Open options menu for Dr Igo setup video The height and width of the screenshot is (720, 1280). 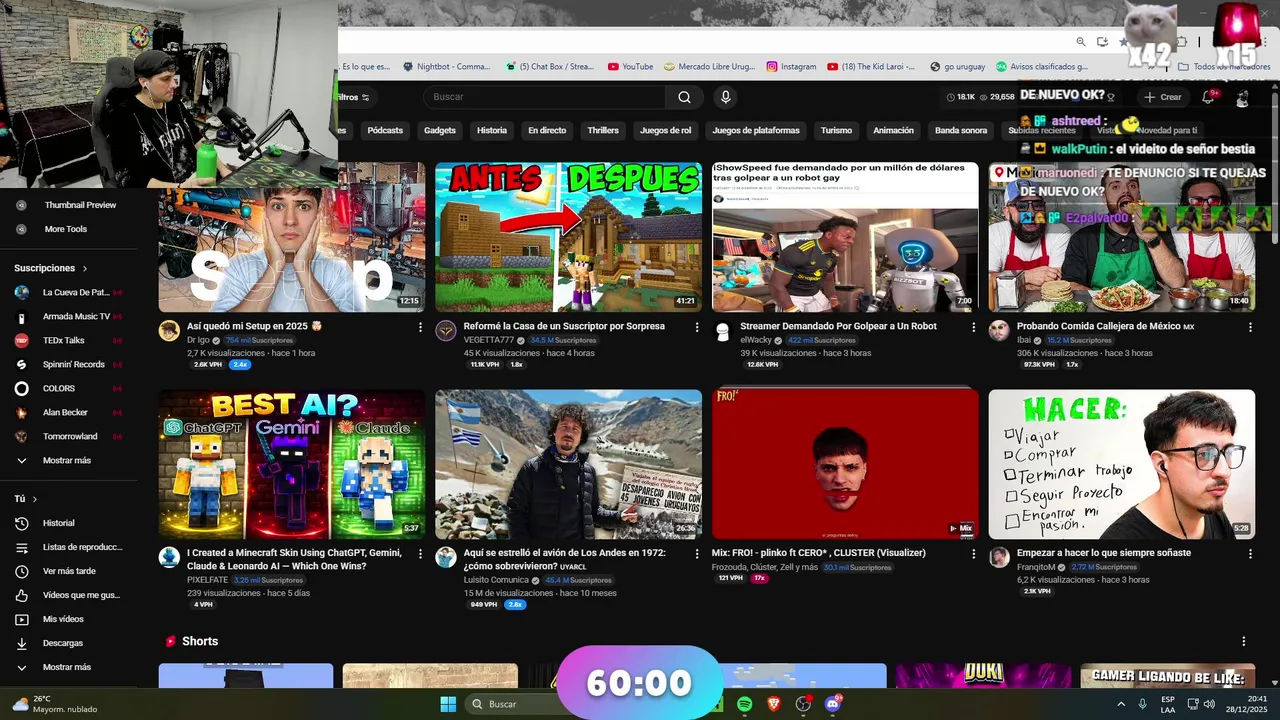click(420, 327)
